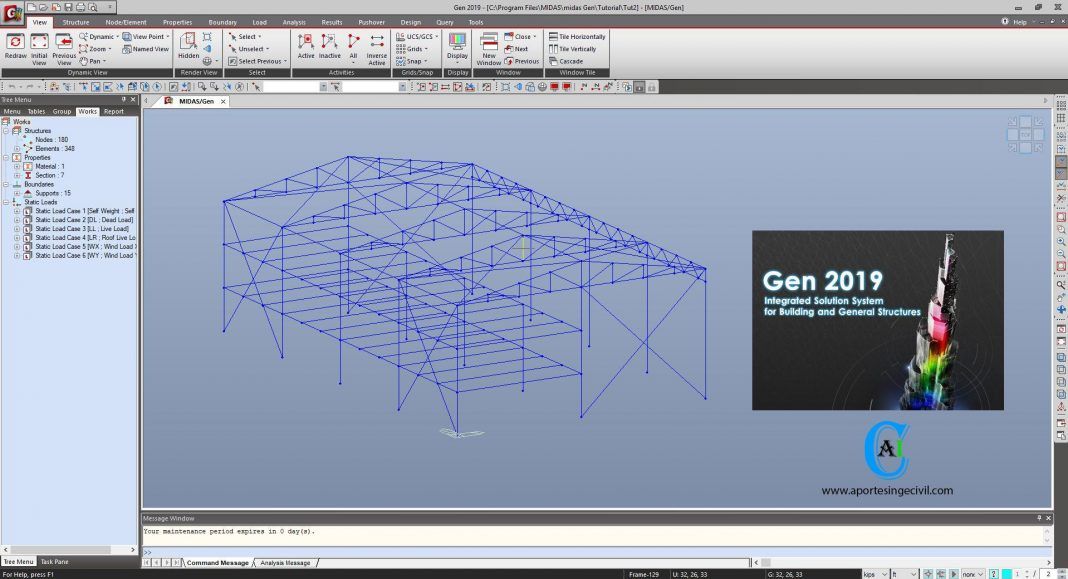Open the www.aportesingecivil.com link
1068x579 pixels.
point(888,490)
